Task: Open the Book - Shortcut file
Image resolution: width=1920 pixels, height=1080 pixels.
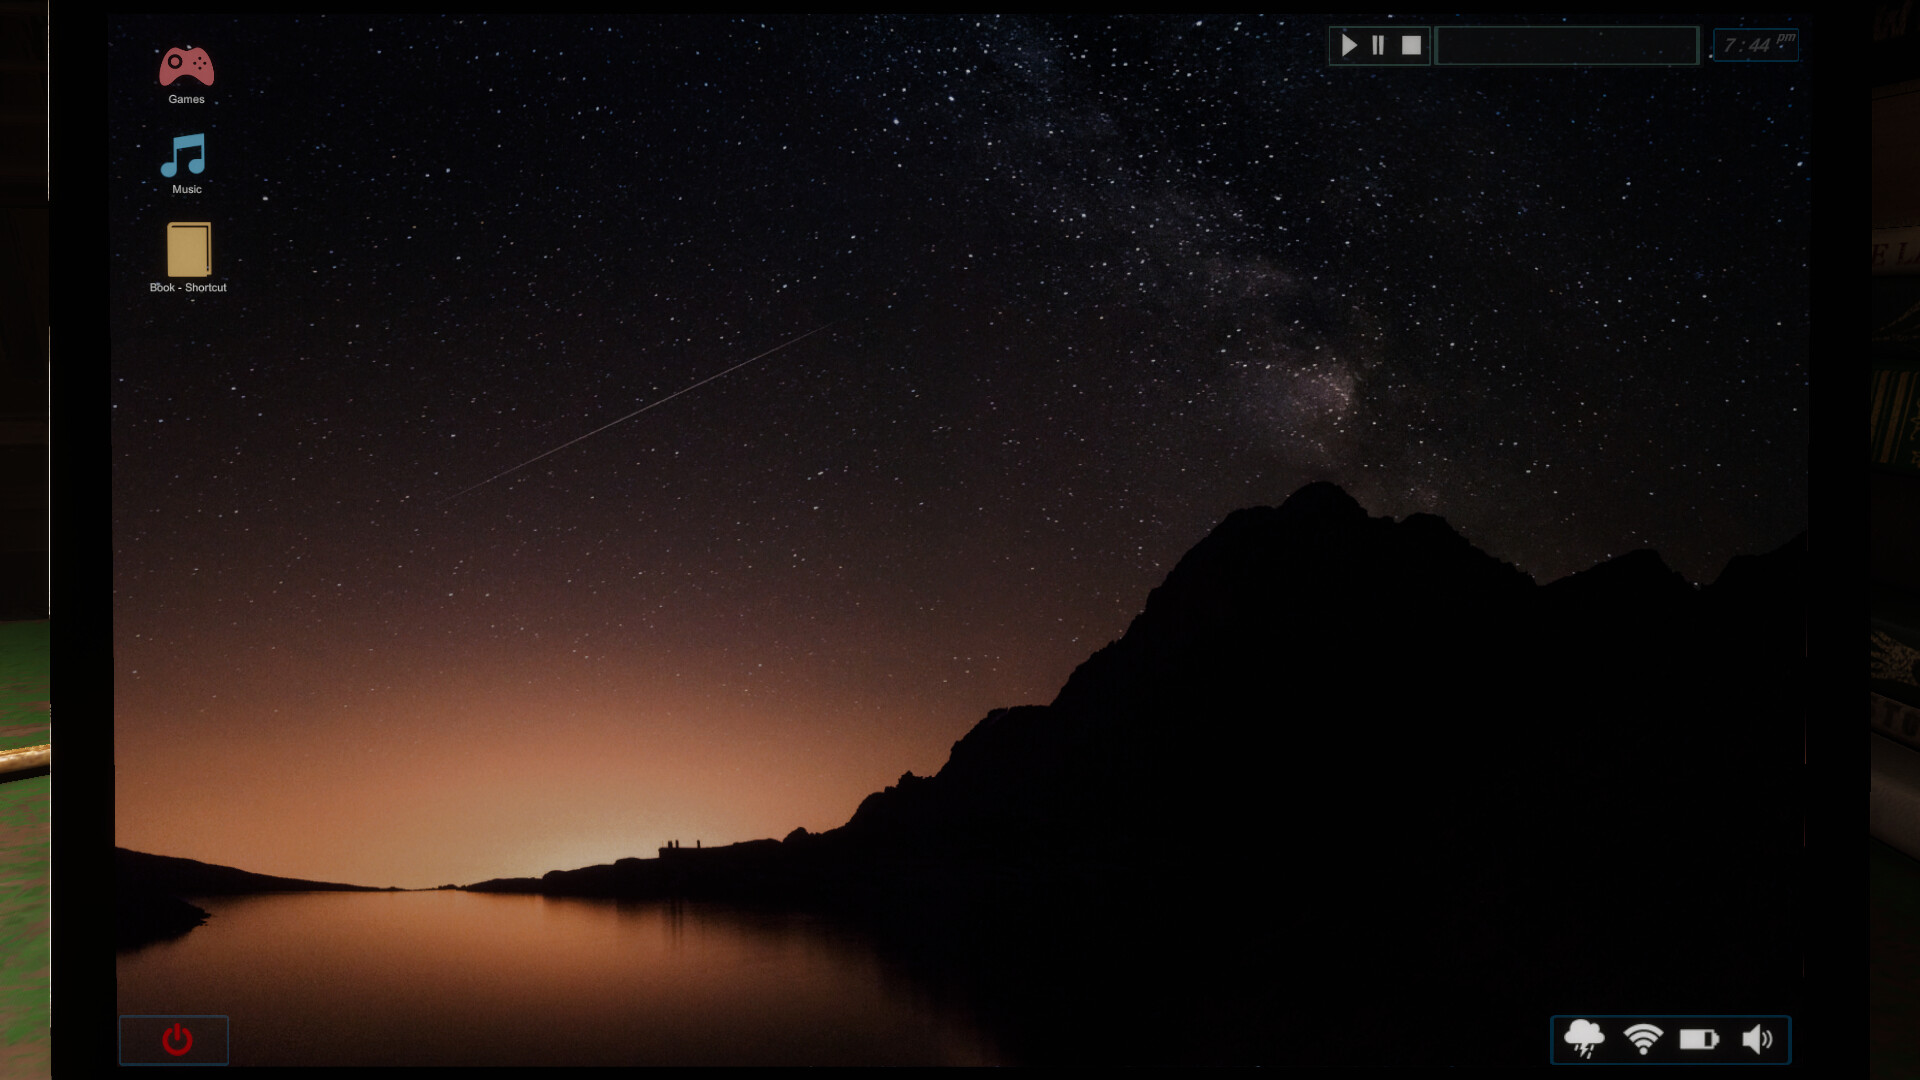Action: point(186,250)
